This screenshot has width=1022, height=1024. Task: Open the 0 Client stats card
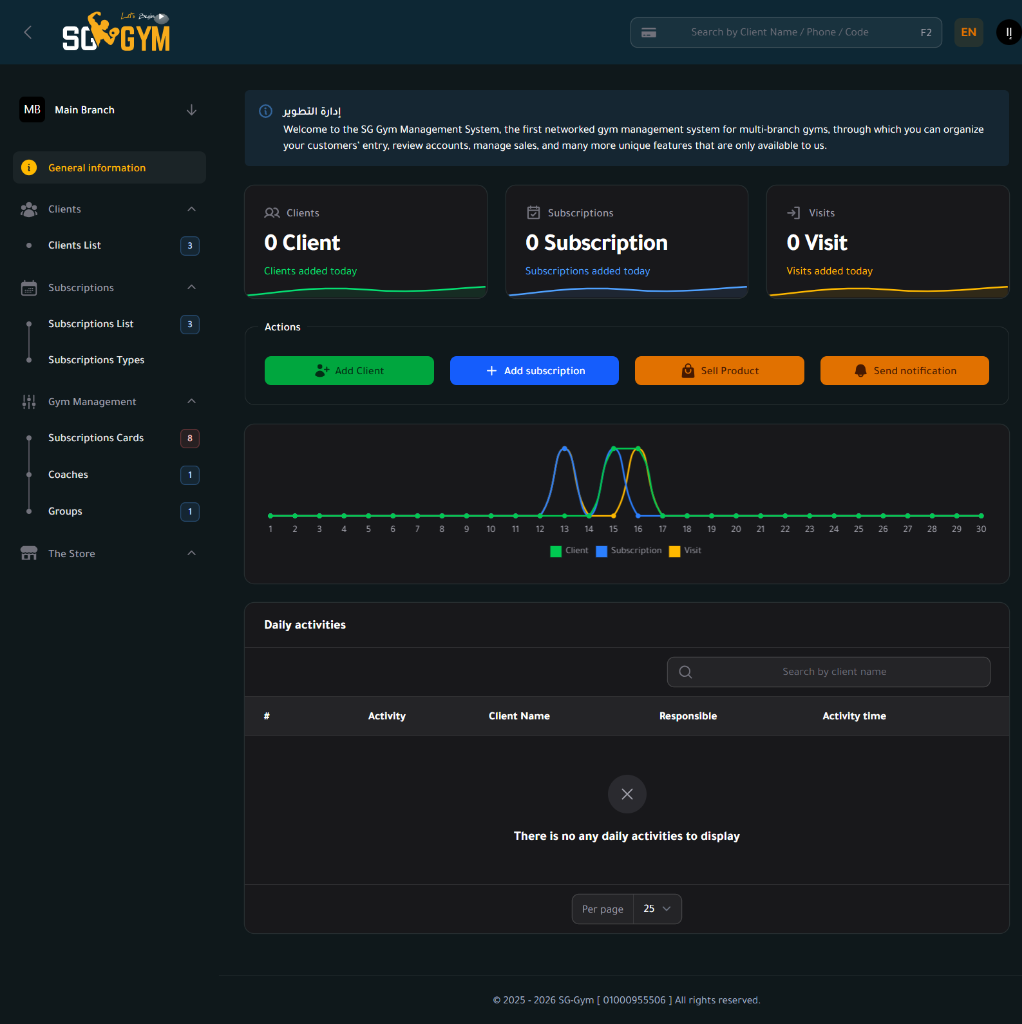coord(366,242)
